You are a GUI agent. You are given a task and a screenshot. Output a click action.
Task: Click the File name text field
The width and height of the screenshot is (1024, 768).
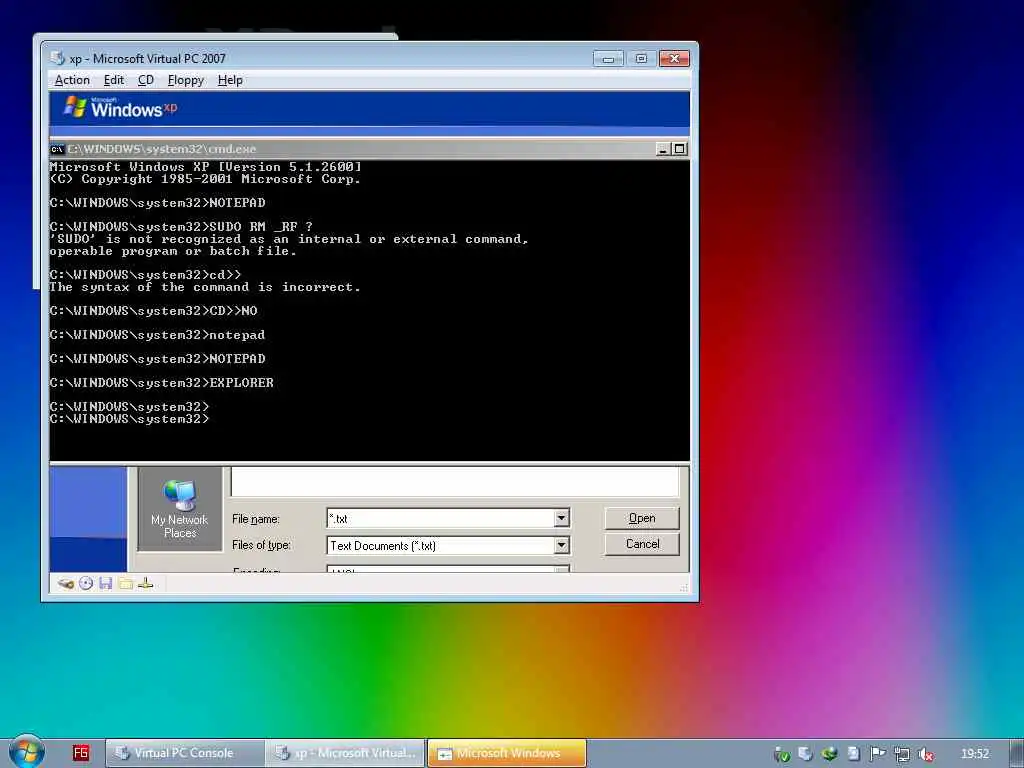(x=441, y=518)
